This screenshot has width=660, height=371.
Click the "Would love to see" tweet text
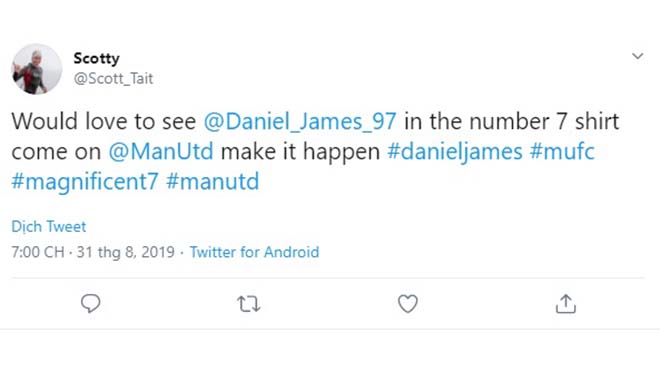pos(104,121)
